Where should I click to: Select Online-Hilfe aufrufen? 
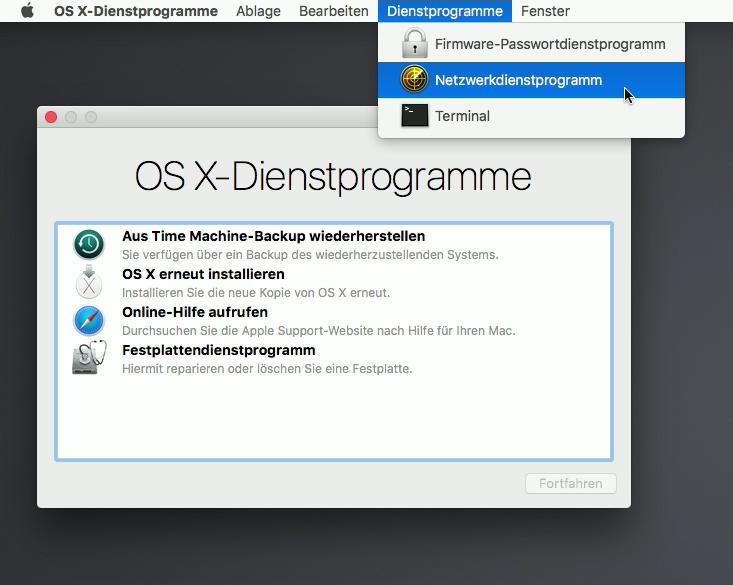tap(334, 321)
